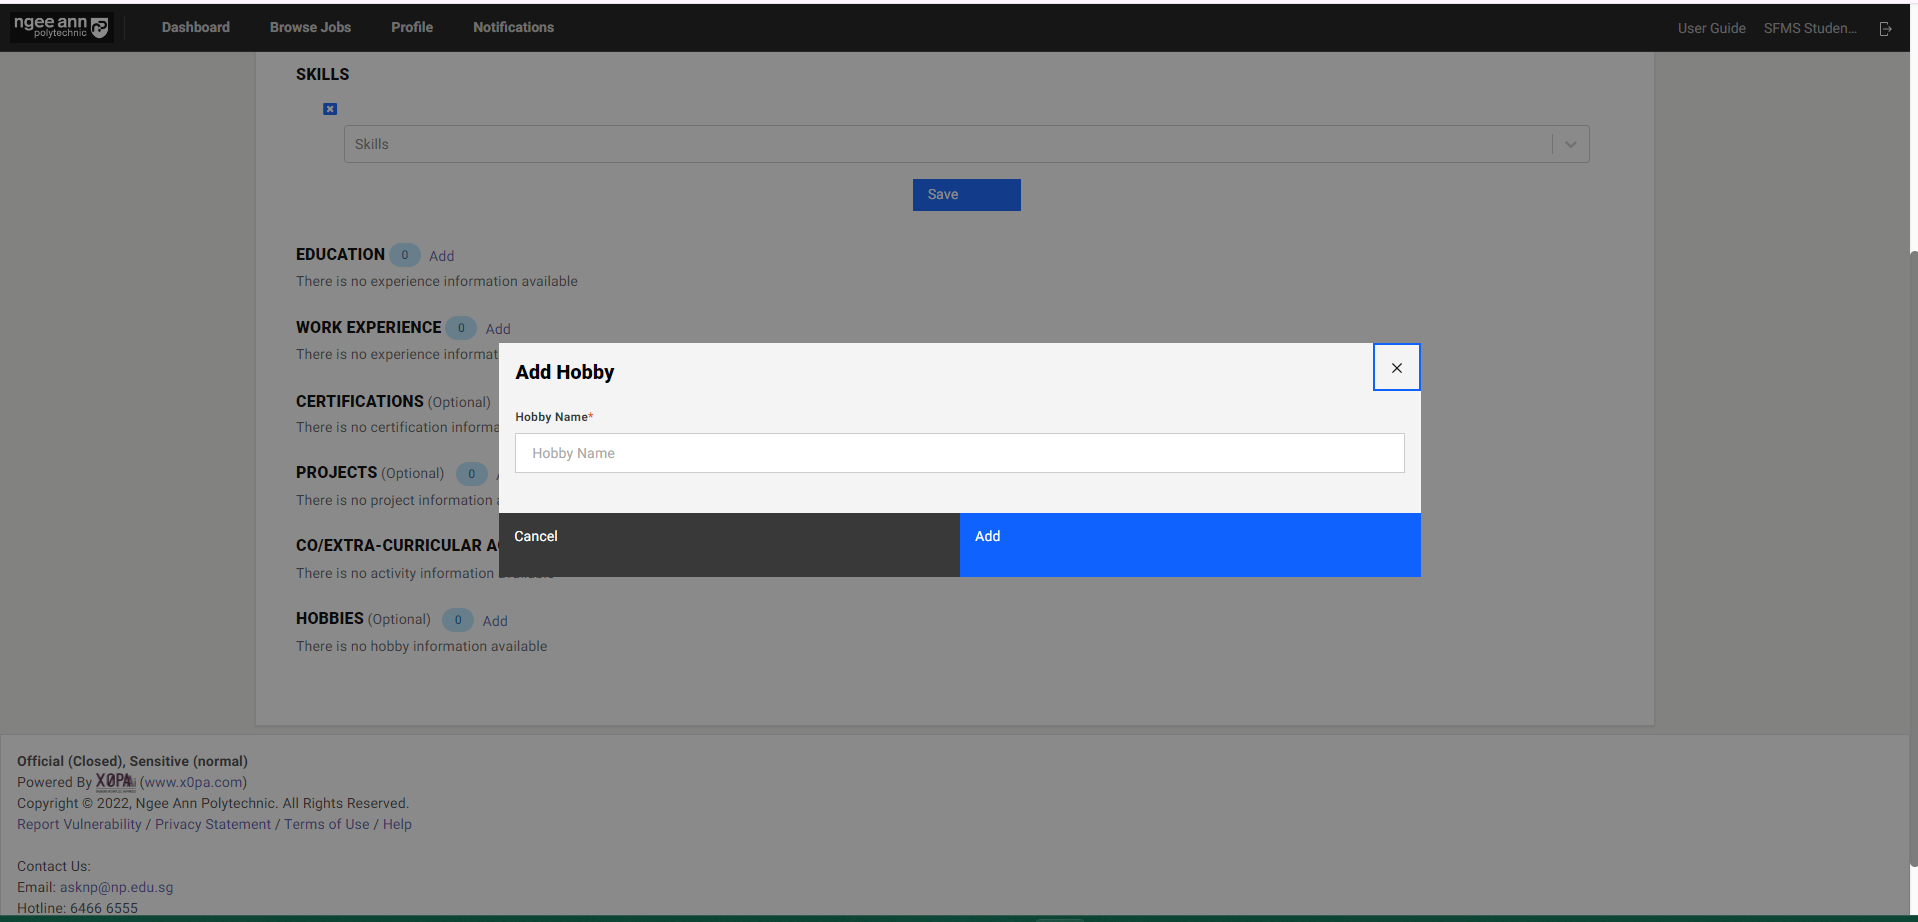
Task: Open the SFMS Student user menu
Action: 1809,28
